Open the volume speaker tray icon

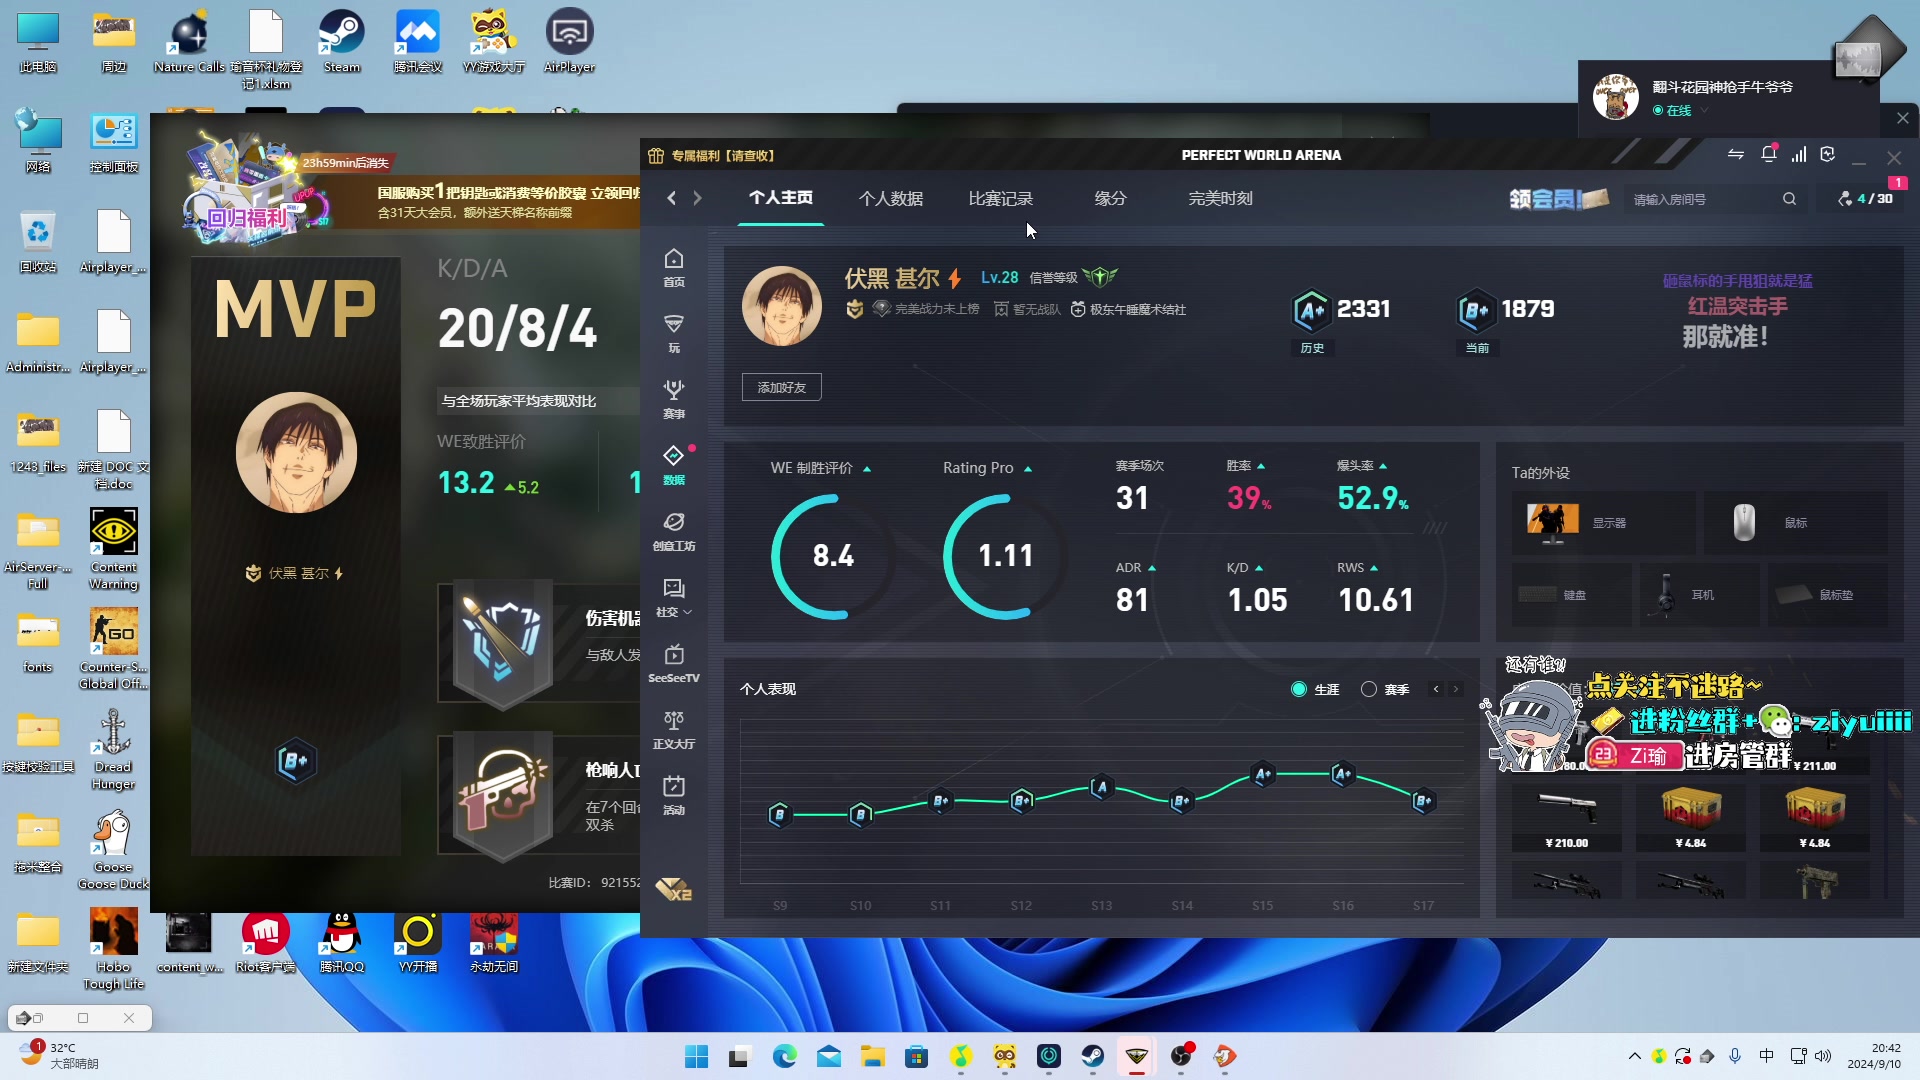1823,1056
